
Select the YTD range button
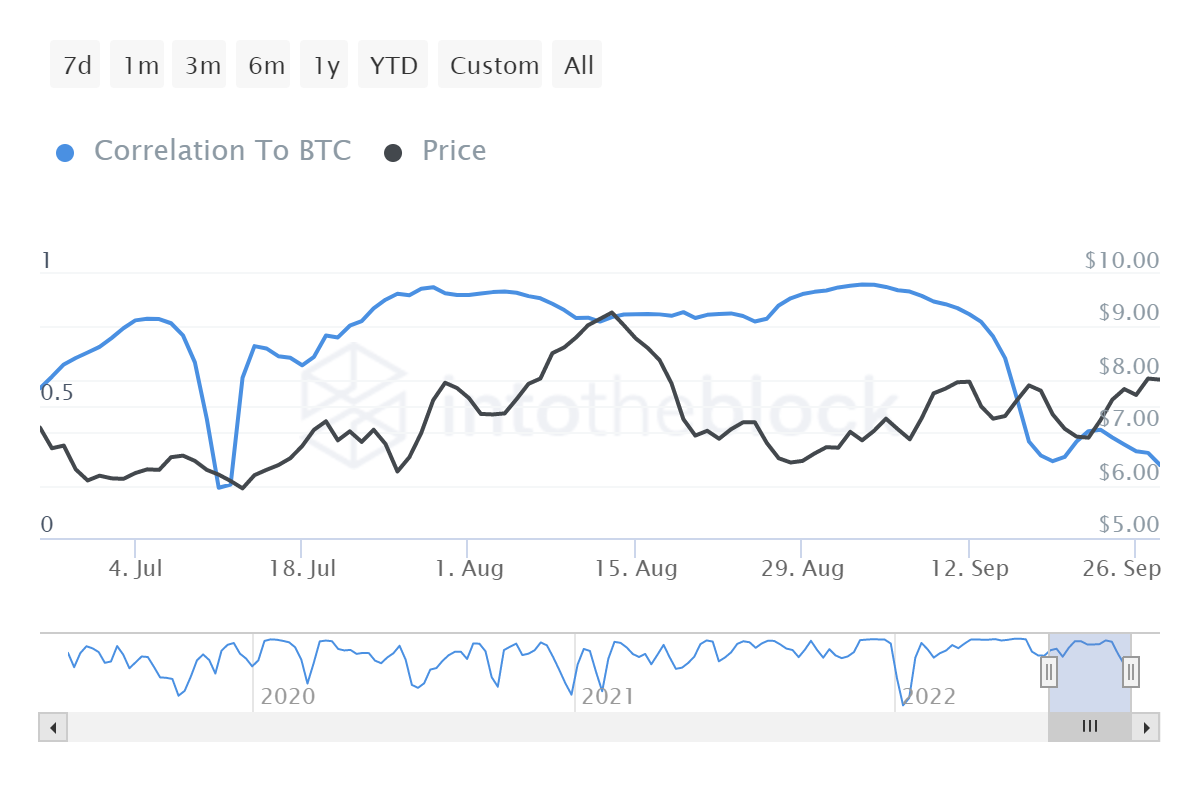393,65
